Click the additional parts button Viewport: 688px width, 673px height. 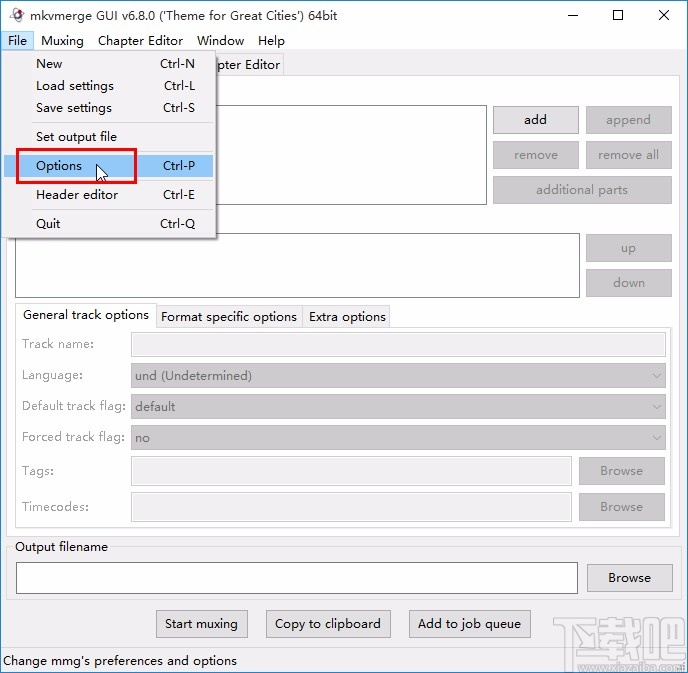(582, 190)
